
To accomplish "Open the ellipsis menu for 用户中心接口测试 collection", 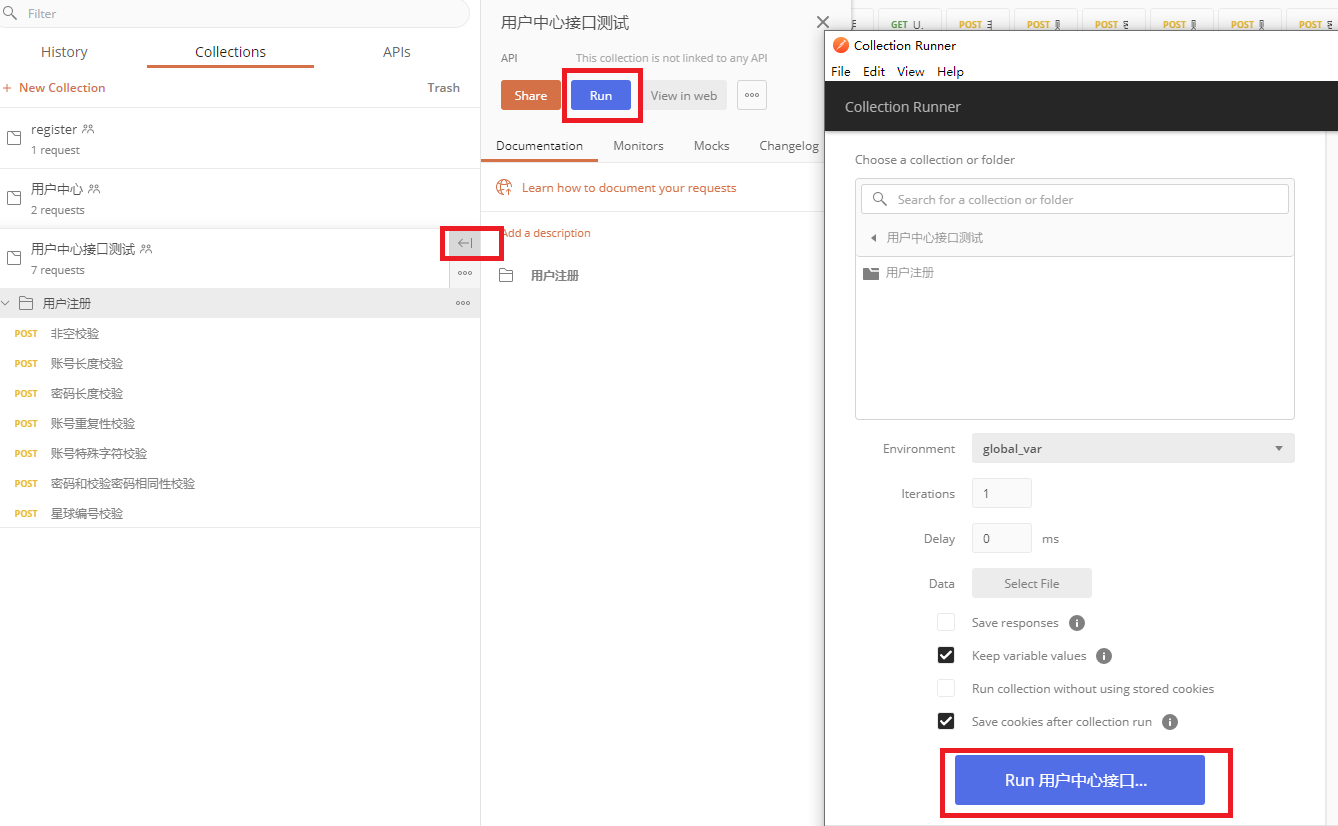I will [465, 273].
